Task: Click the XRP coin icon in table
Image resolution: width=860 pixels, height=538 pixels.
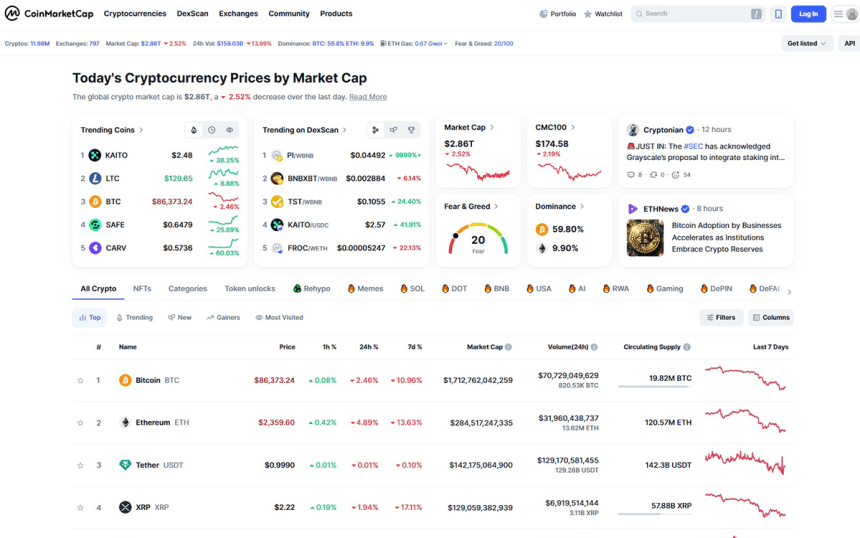Action: (125, 507)
